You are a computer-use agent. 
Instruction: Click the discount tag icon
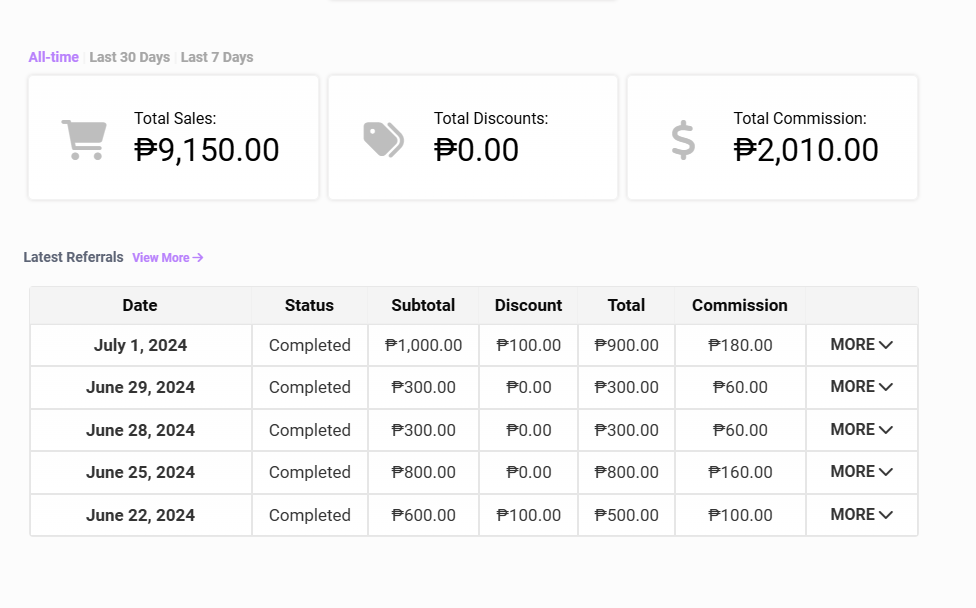[x=383, y=140]
